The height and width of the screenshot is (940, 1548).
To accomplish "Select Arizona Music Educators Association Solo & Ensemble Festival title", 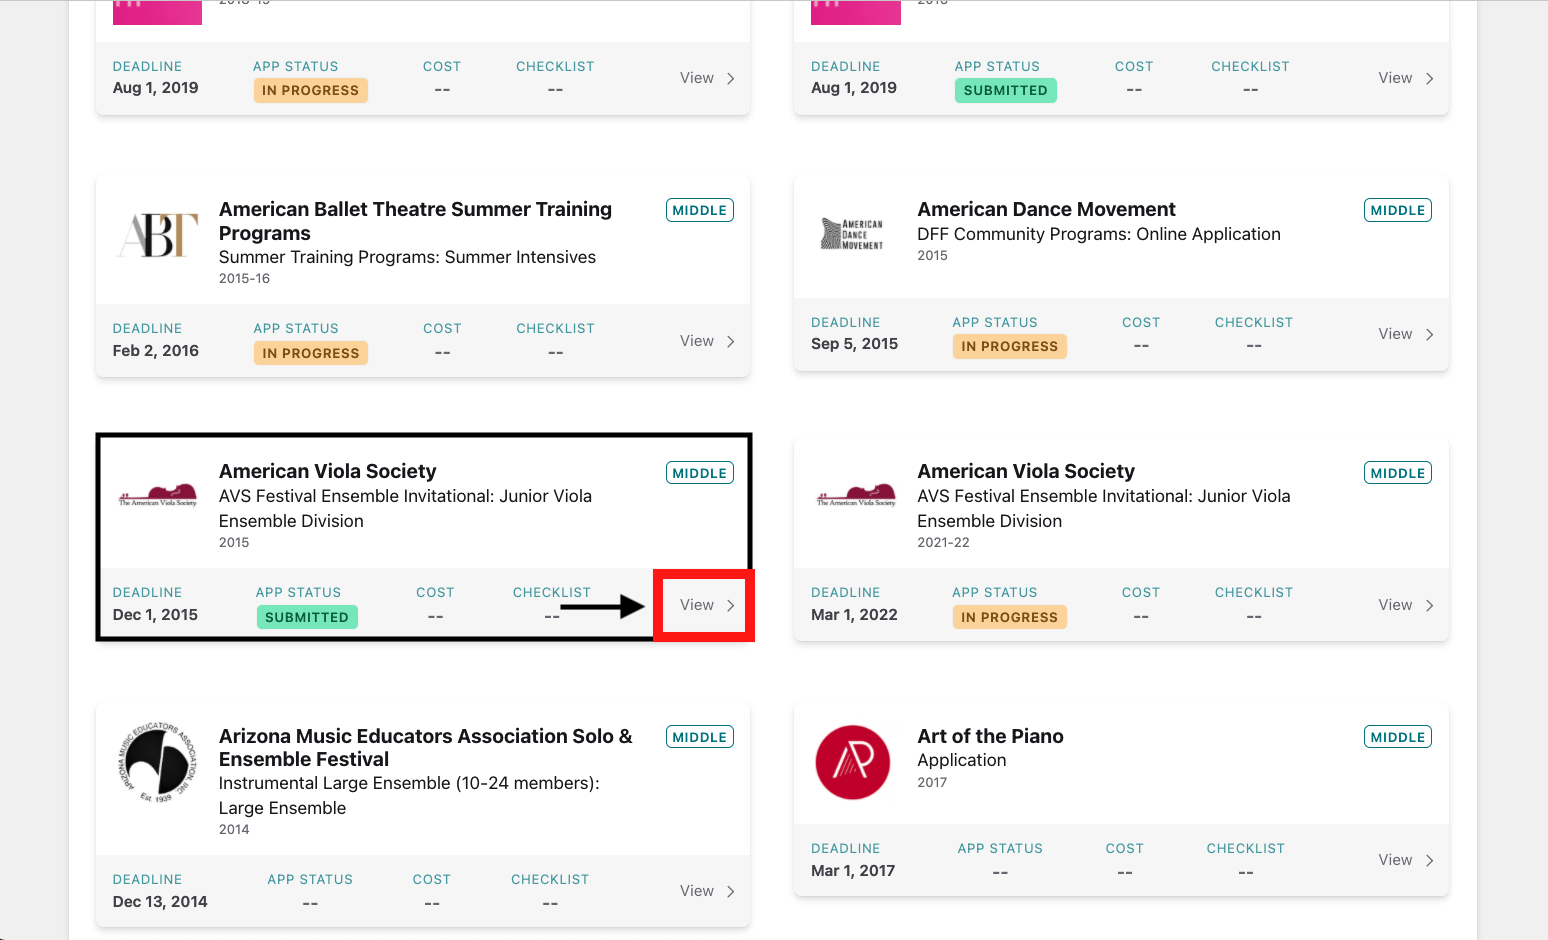I will [x=426, y=747].
